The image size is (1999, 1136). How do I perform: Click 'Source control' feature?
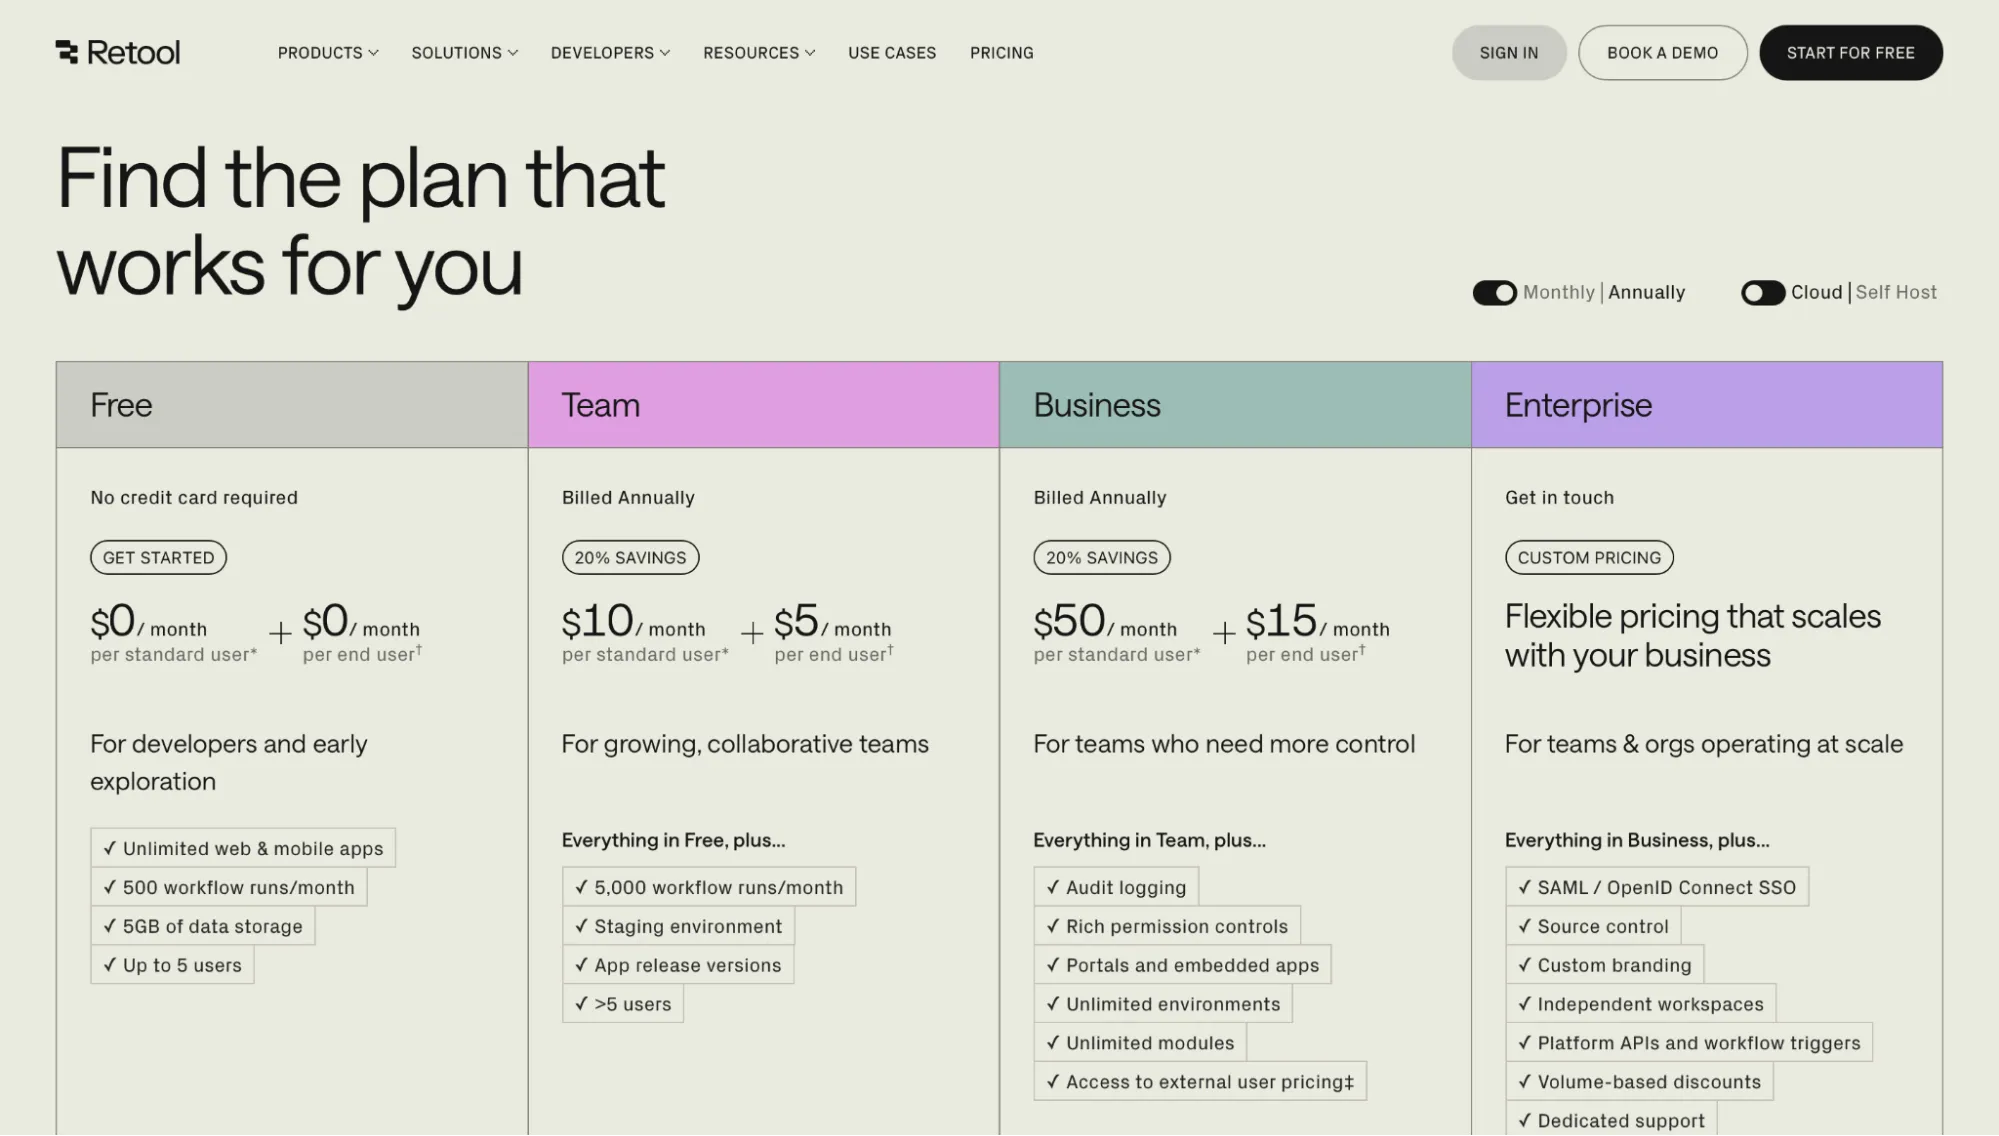(x=1593, y=926)
